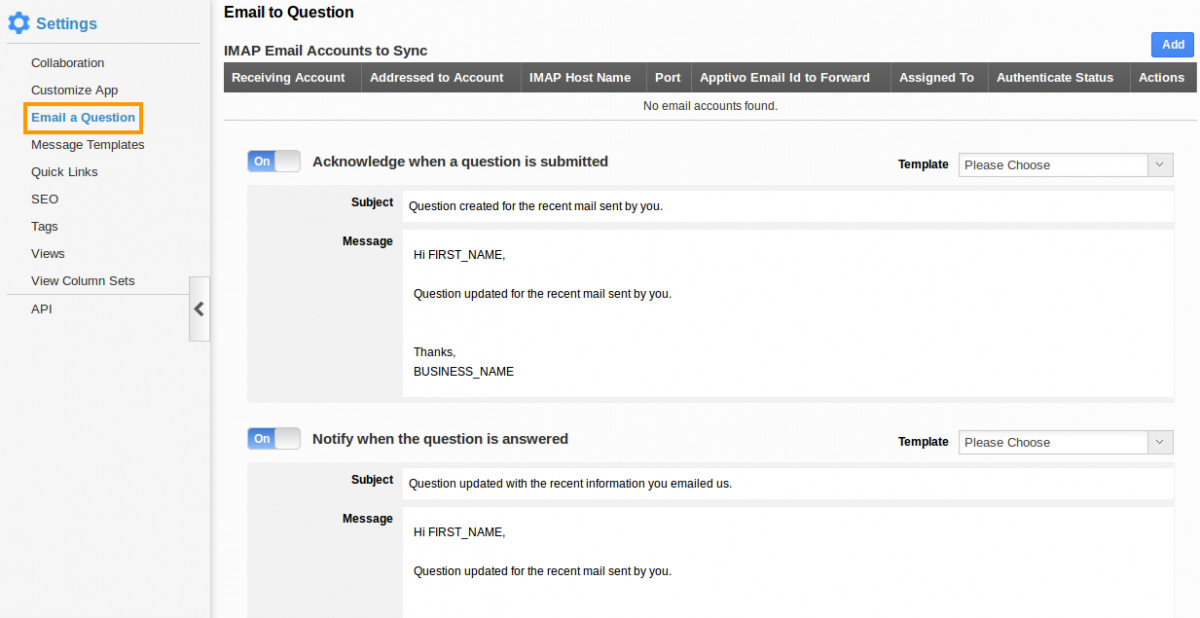Image resolution: width=1200 pixels, height=618 pixels.
Task: Toggle Acknowledge when question submitted switch
Action: [x=274, y=161]
